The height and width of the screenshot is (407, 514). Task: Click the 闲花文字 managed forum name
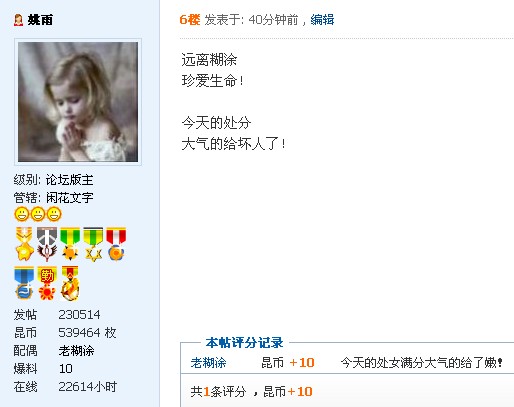tap(70, 198)
